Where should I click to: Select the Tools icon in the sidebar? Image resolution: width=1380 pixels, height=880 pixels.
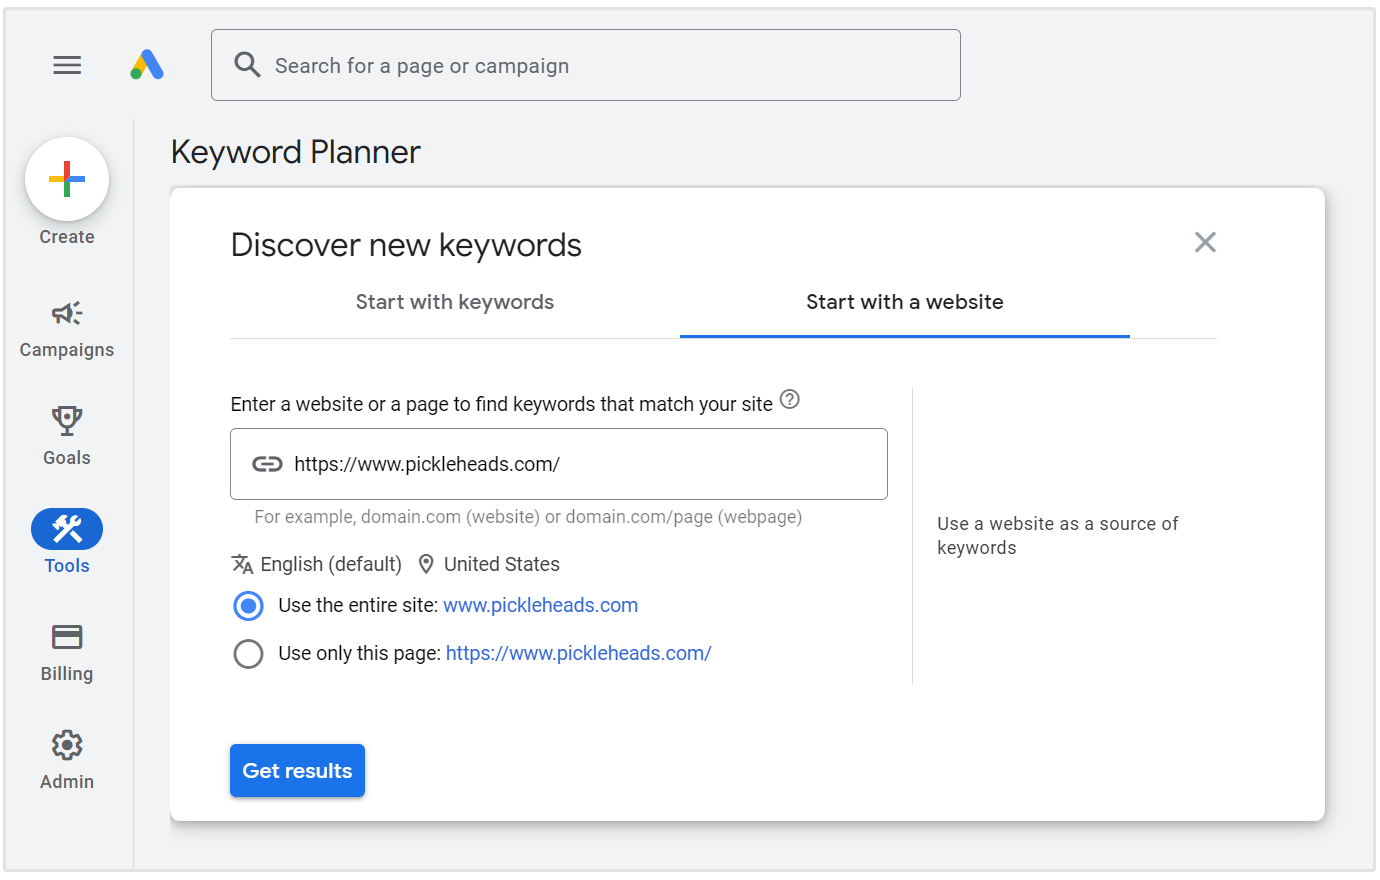pyautogui.click(x=66, y=528)
